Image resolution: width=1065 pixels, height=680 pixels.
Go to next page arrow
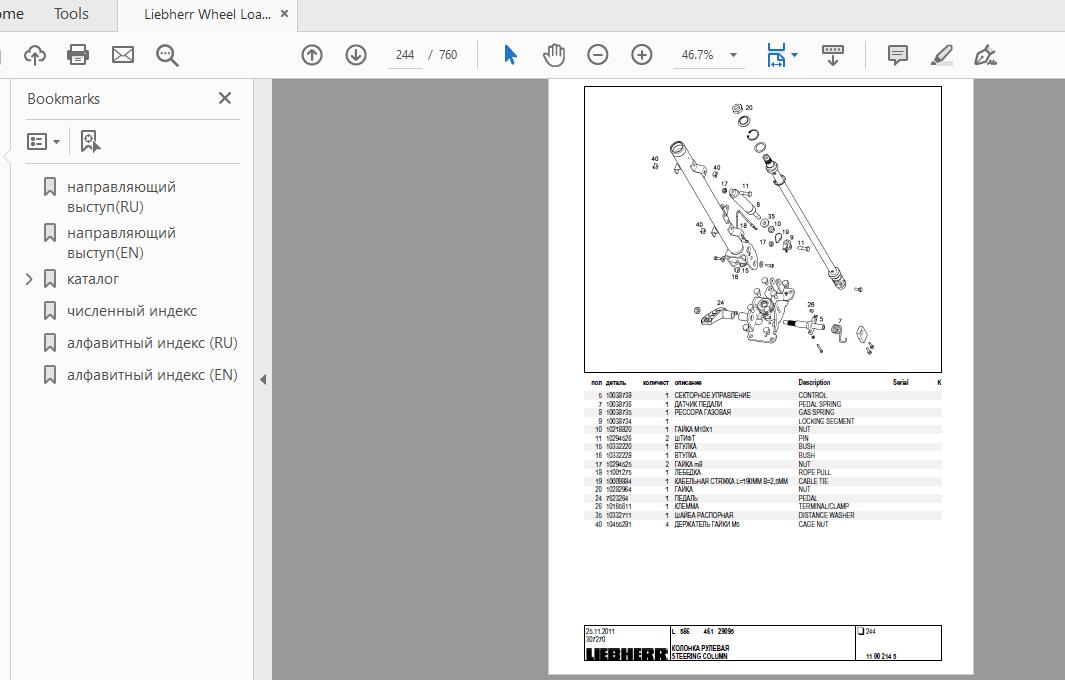[x=356, y=55]
